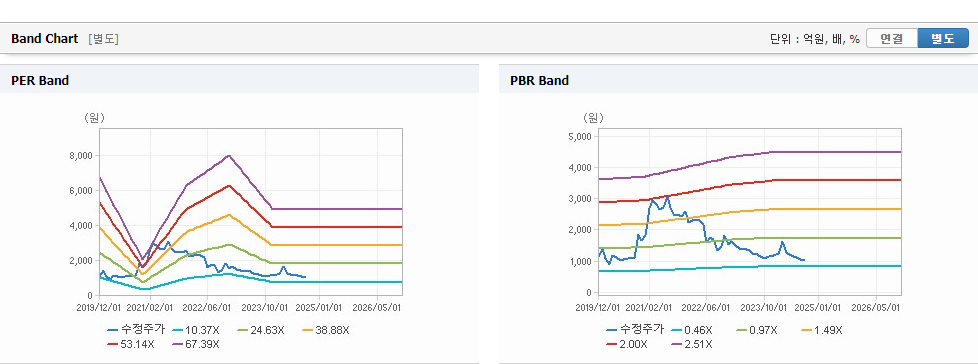
Task: Click the (원) unit label above PER chart
Action: [x=94, y=117]
